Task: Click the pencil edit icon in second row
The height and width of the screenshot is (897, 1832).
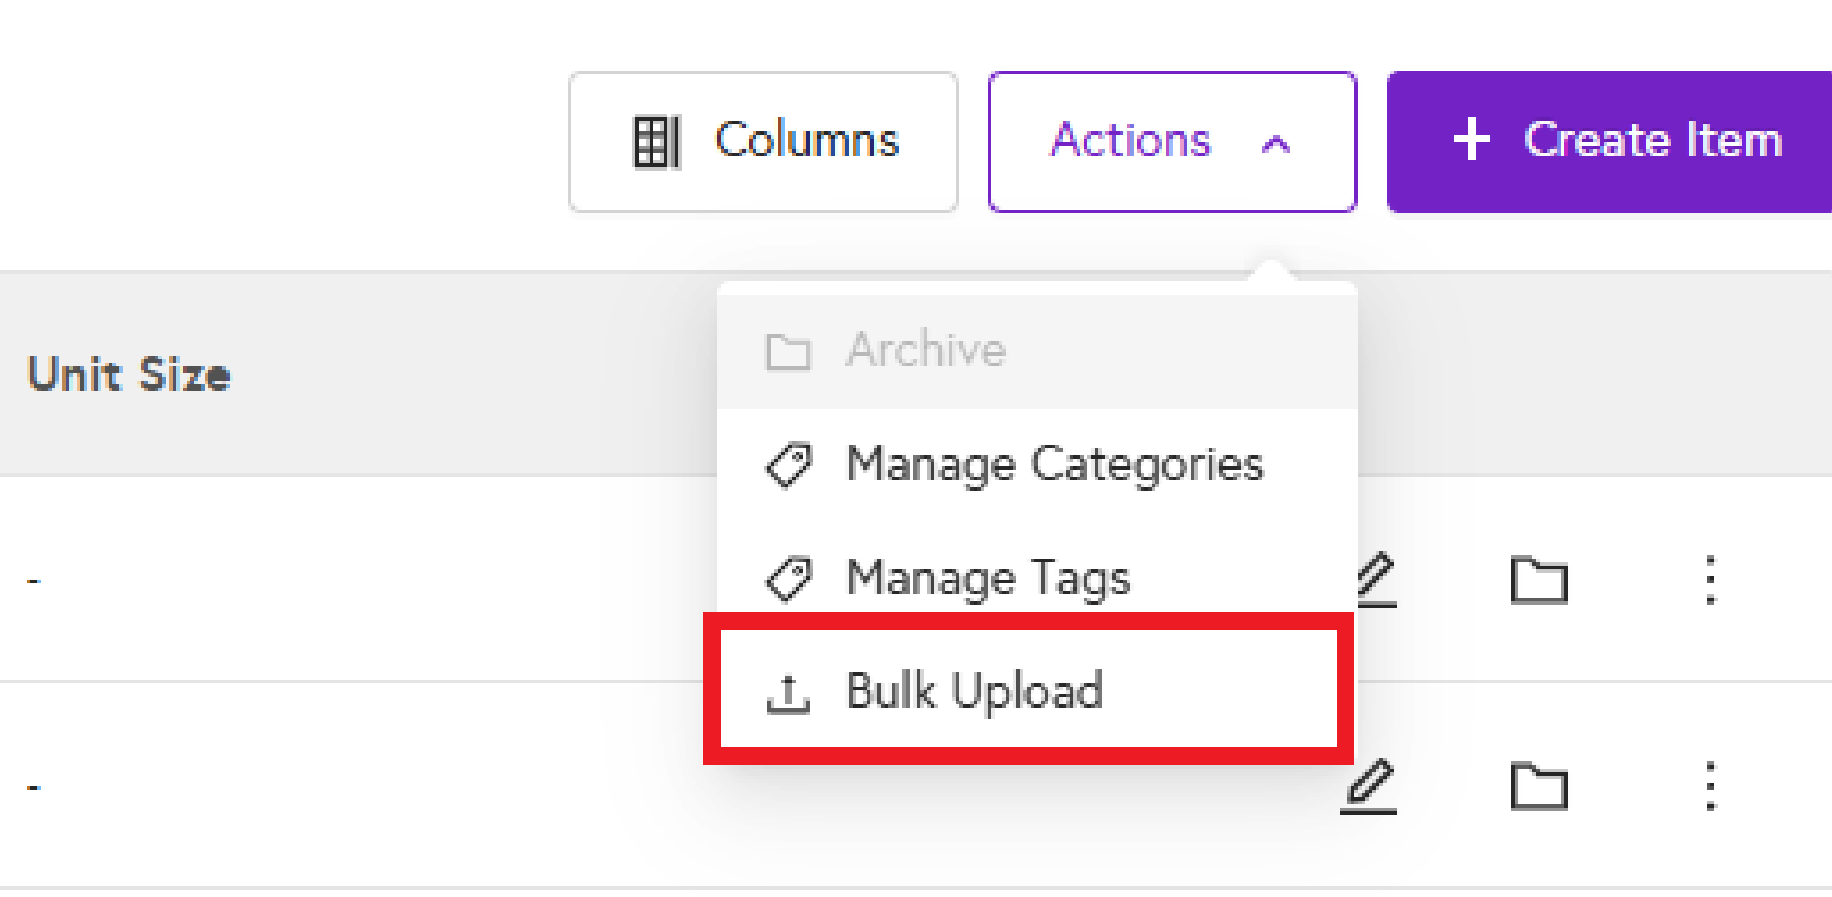Action: tap(1369, 786)
